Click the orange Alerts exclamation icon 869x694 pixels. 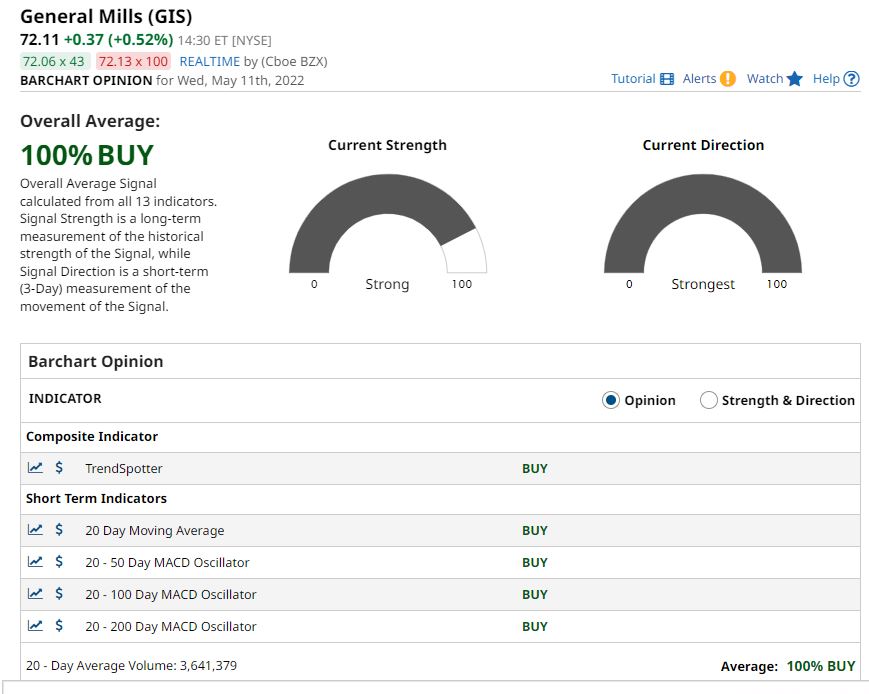click(727, 79)
